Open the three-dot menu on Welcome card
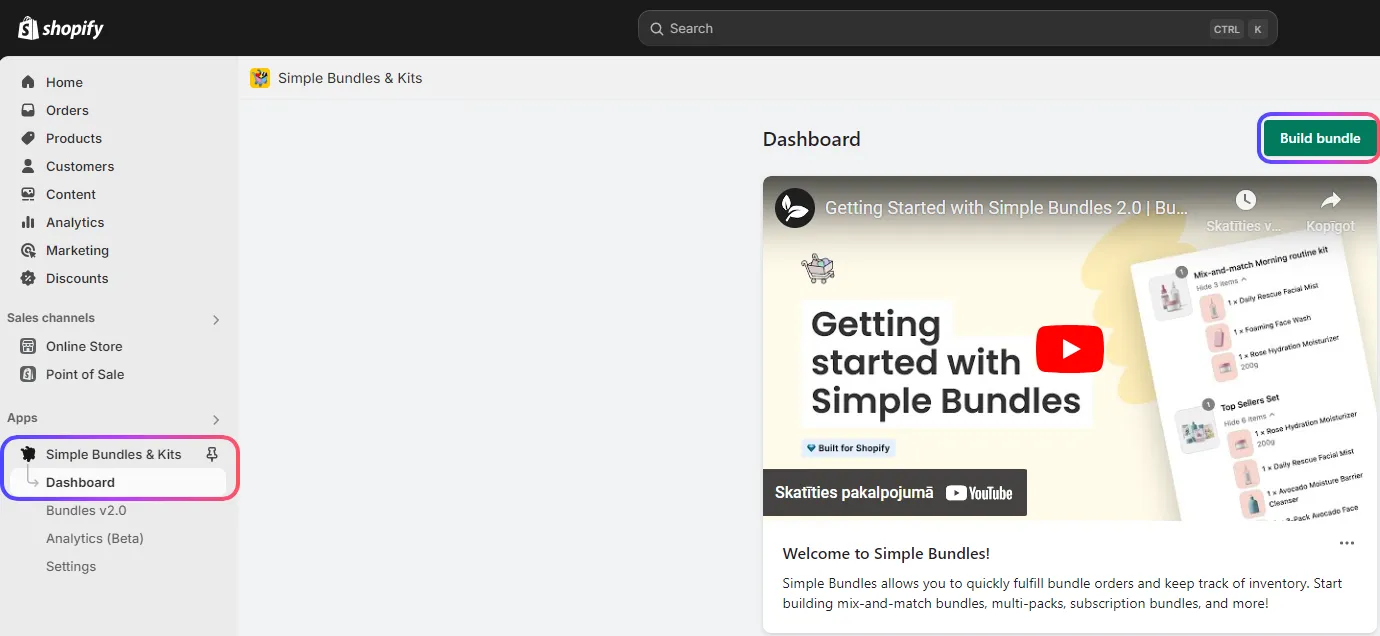Screen dimensions: 1380x636 [1347, 543]
